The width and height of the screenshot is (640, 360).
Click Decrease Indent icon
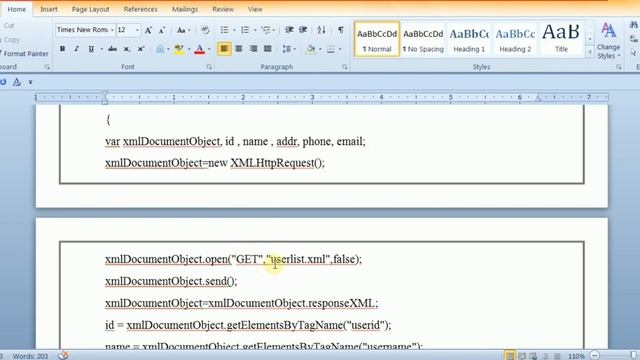pos(289,30)
